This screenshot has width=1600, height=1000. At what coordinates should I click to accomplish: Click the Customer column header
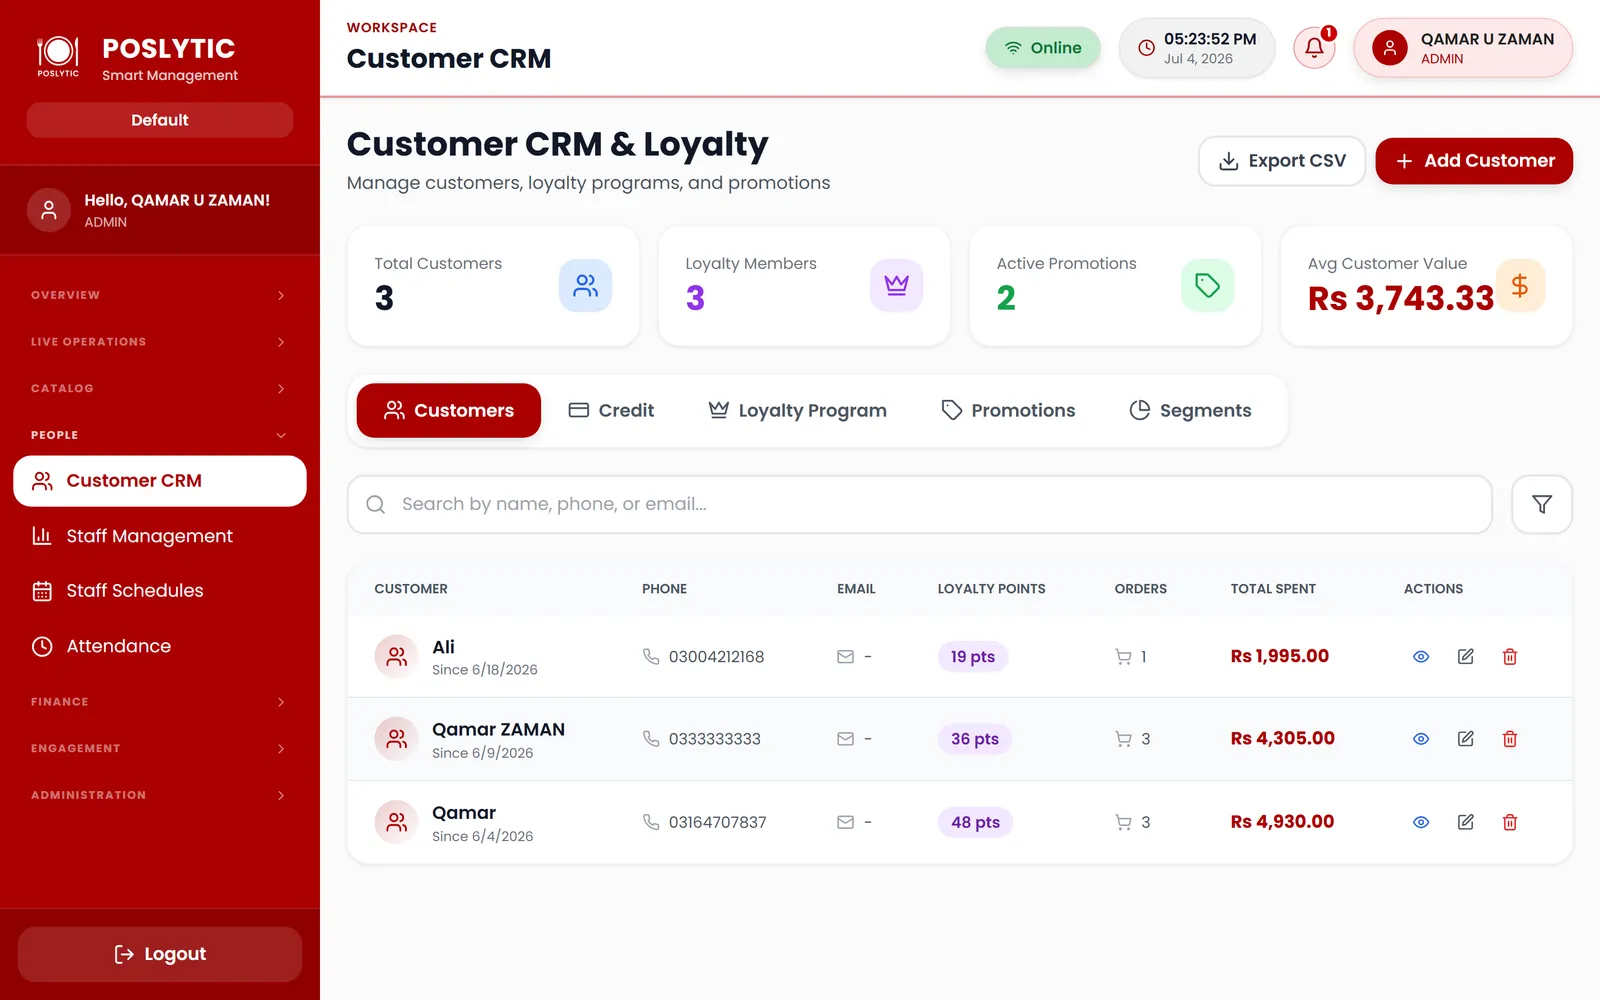[411, 589]
